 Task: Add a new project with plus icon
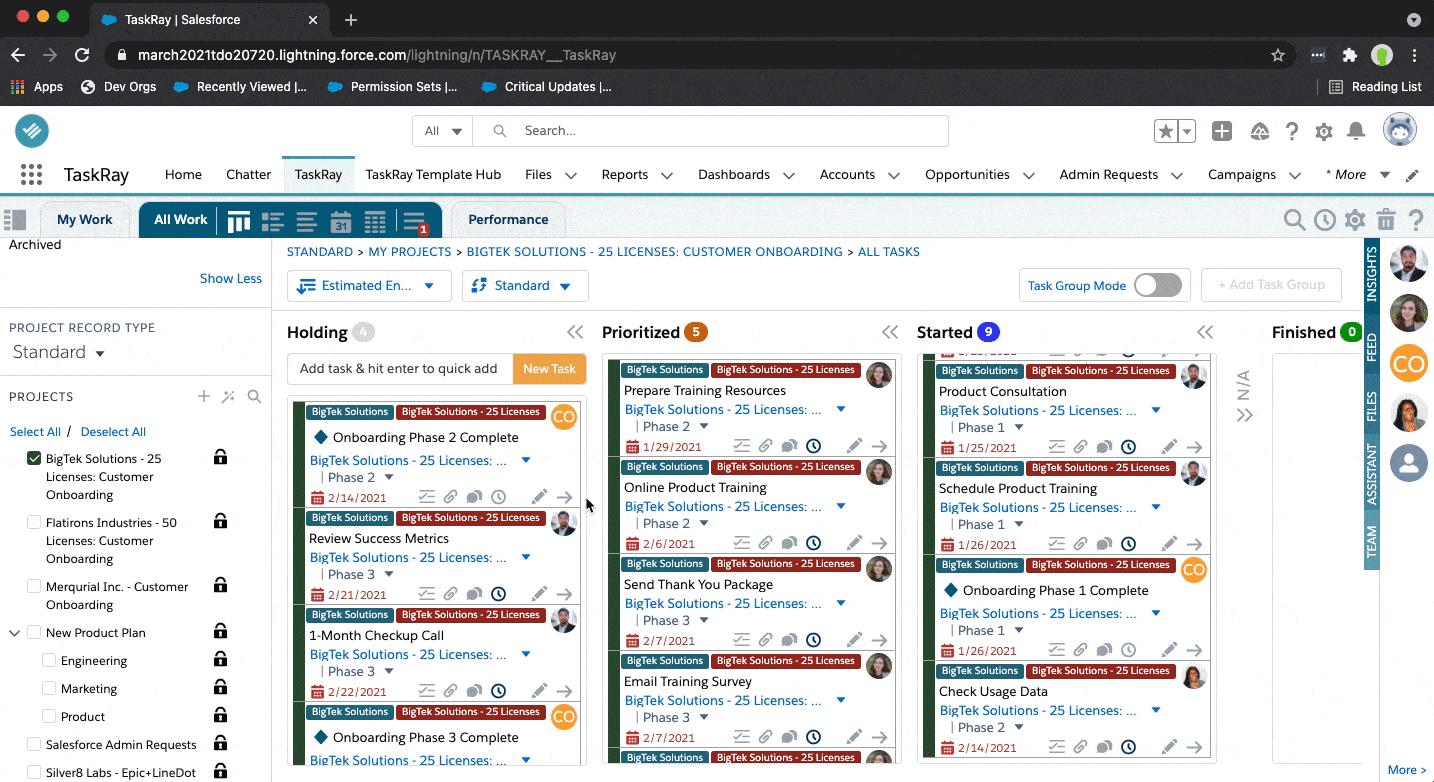coord(204,397)
